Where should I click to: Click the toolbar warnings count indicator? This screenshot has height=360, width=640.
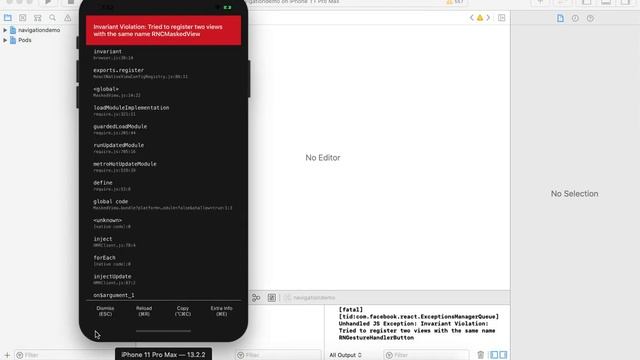coord(455,2)
